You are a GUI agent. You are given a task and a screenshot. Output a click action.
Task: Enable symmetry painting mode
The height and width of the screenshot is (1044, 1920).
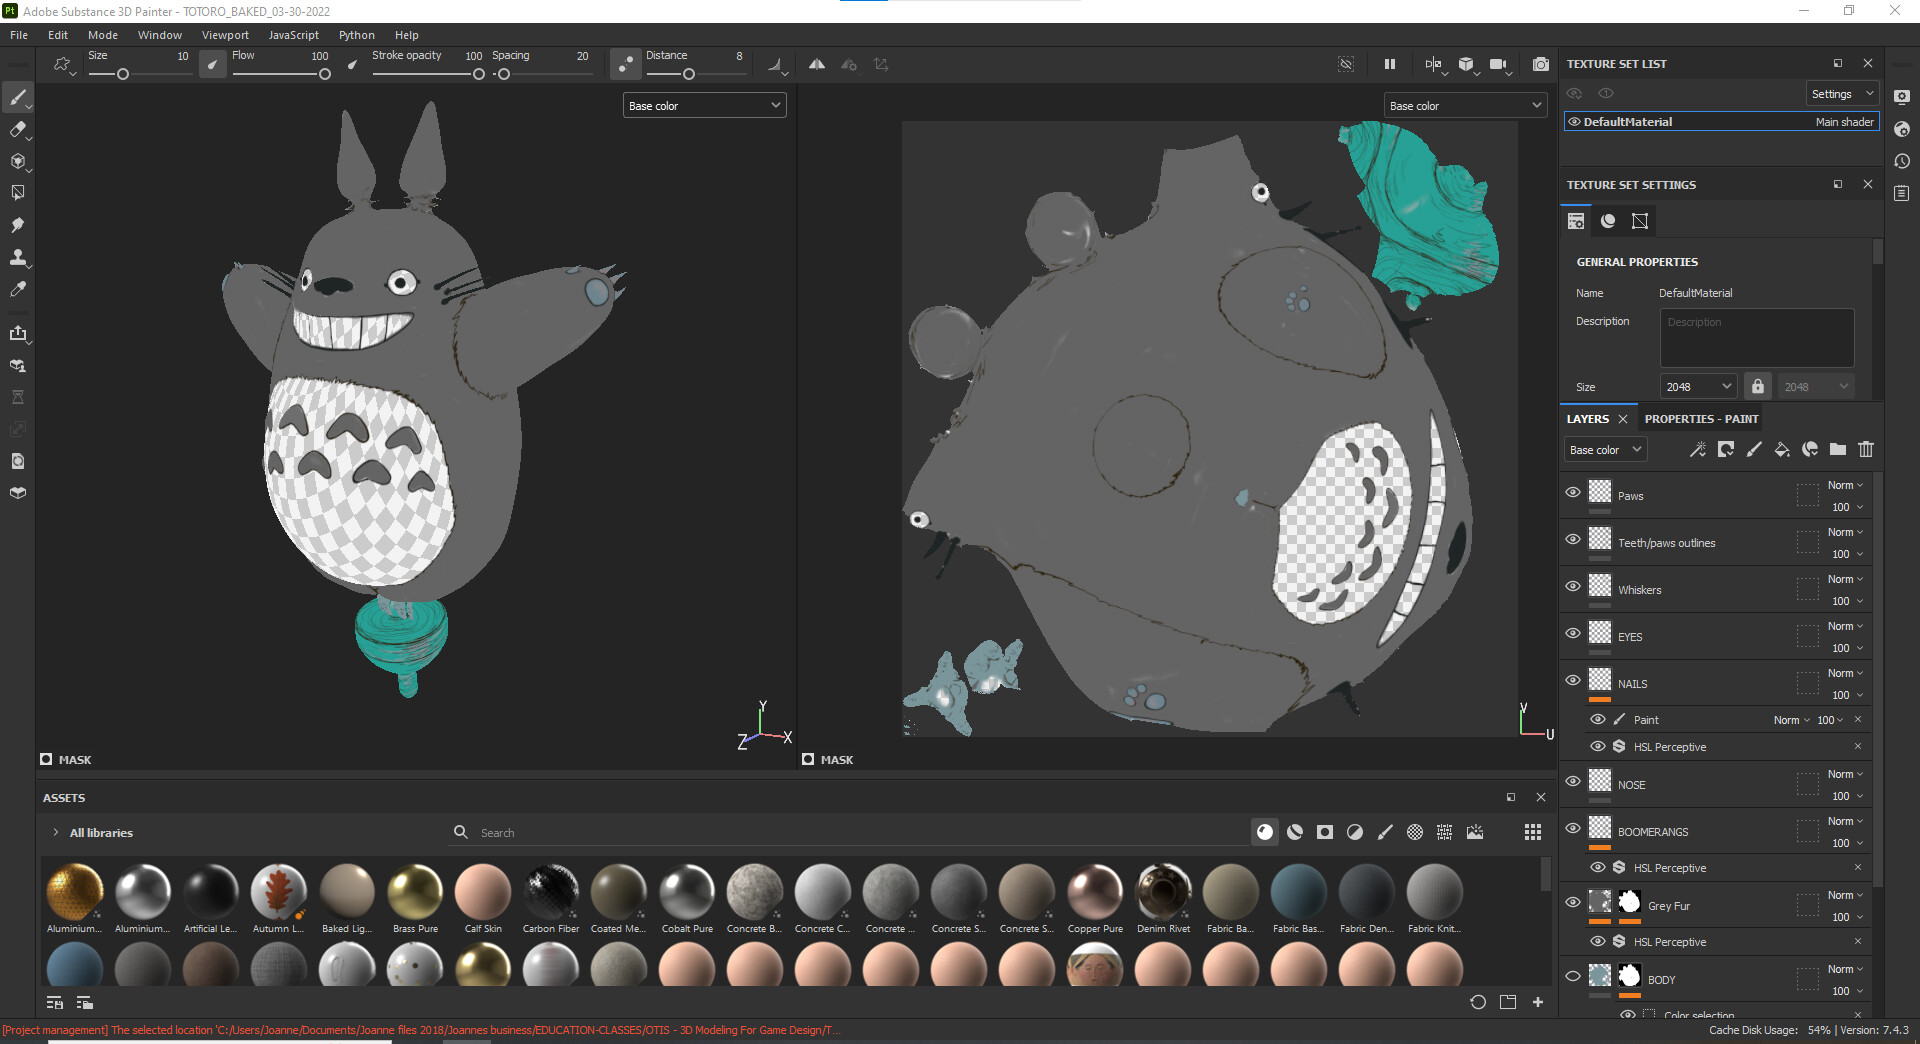click(816, 63)
